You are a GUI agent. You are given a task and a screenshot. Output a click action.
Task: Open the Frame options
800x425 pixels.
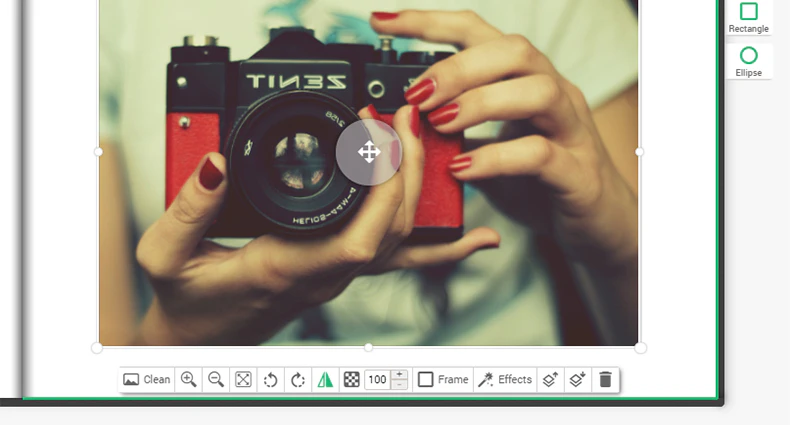[443, 380]
